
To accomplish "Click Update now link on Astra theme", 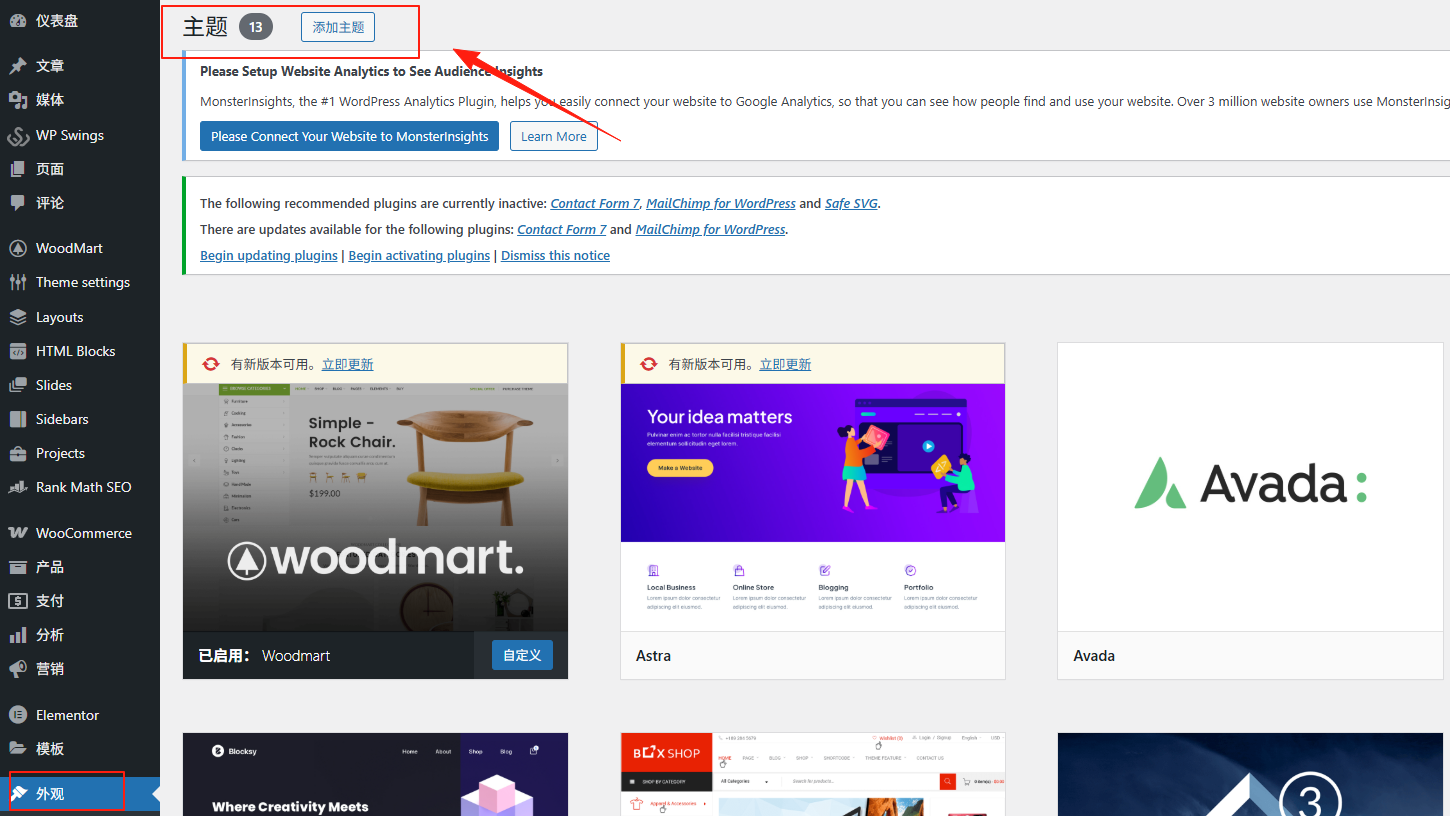I will point(785,364).
